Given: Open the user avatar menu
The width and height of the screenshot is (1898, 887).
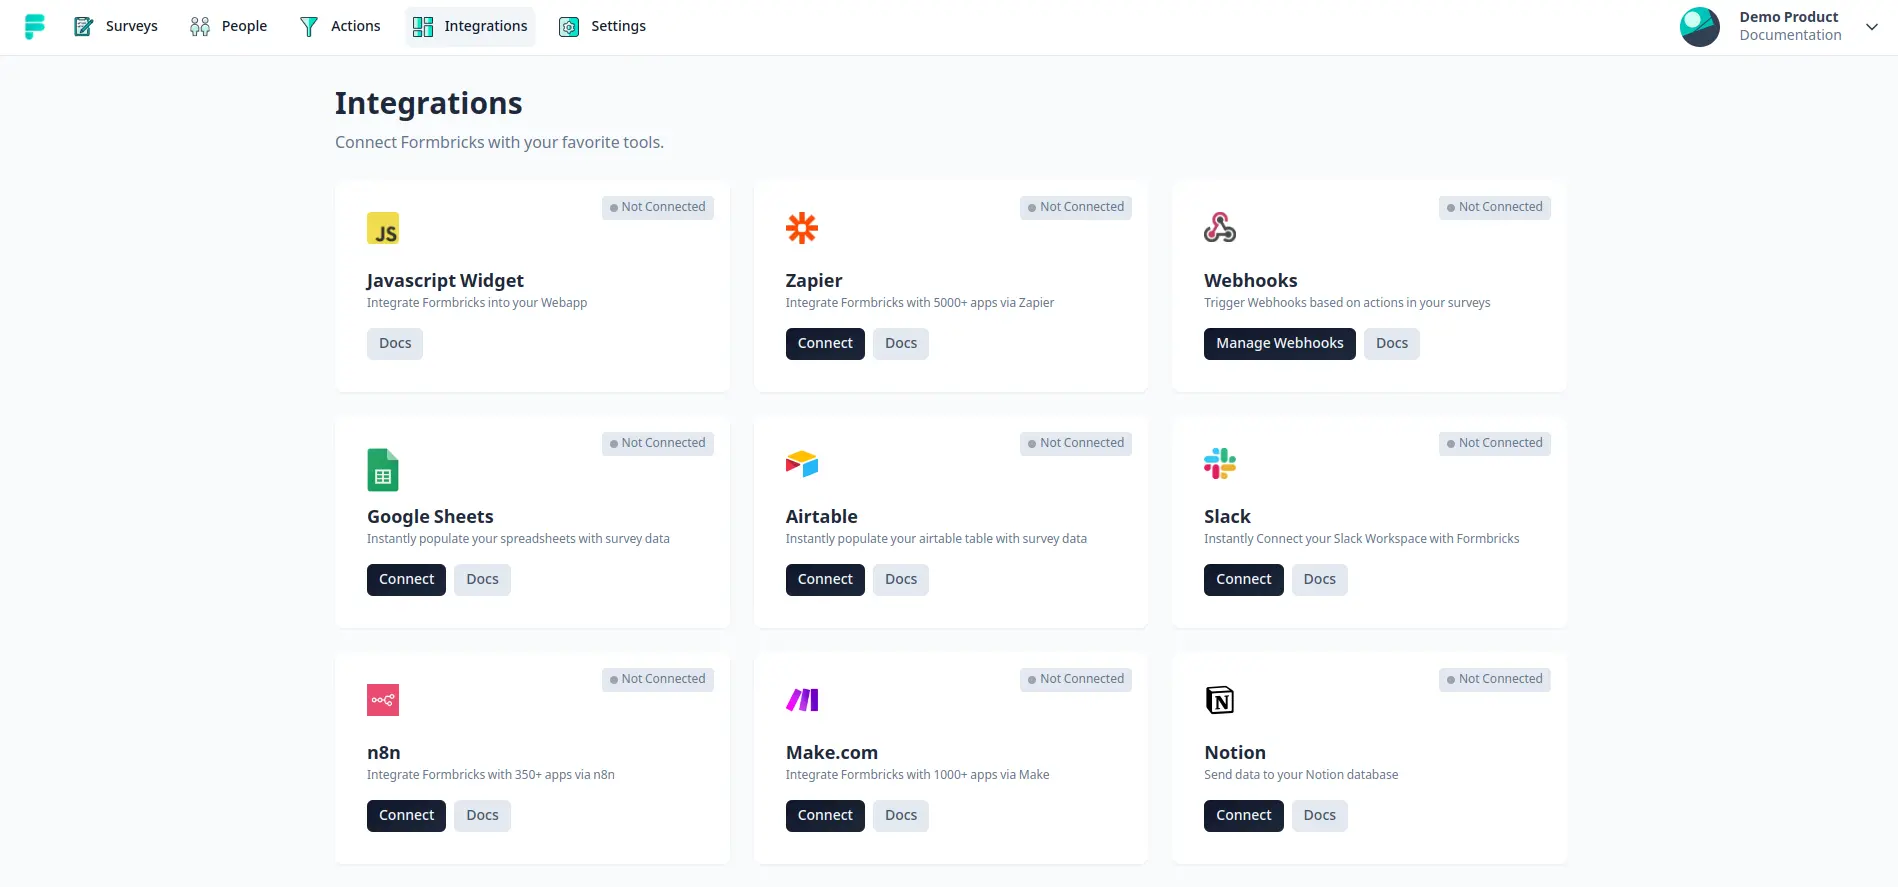Looking at the screenshot, I should point(1699,27).
